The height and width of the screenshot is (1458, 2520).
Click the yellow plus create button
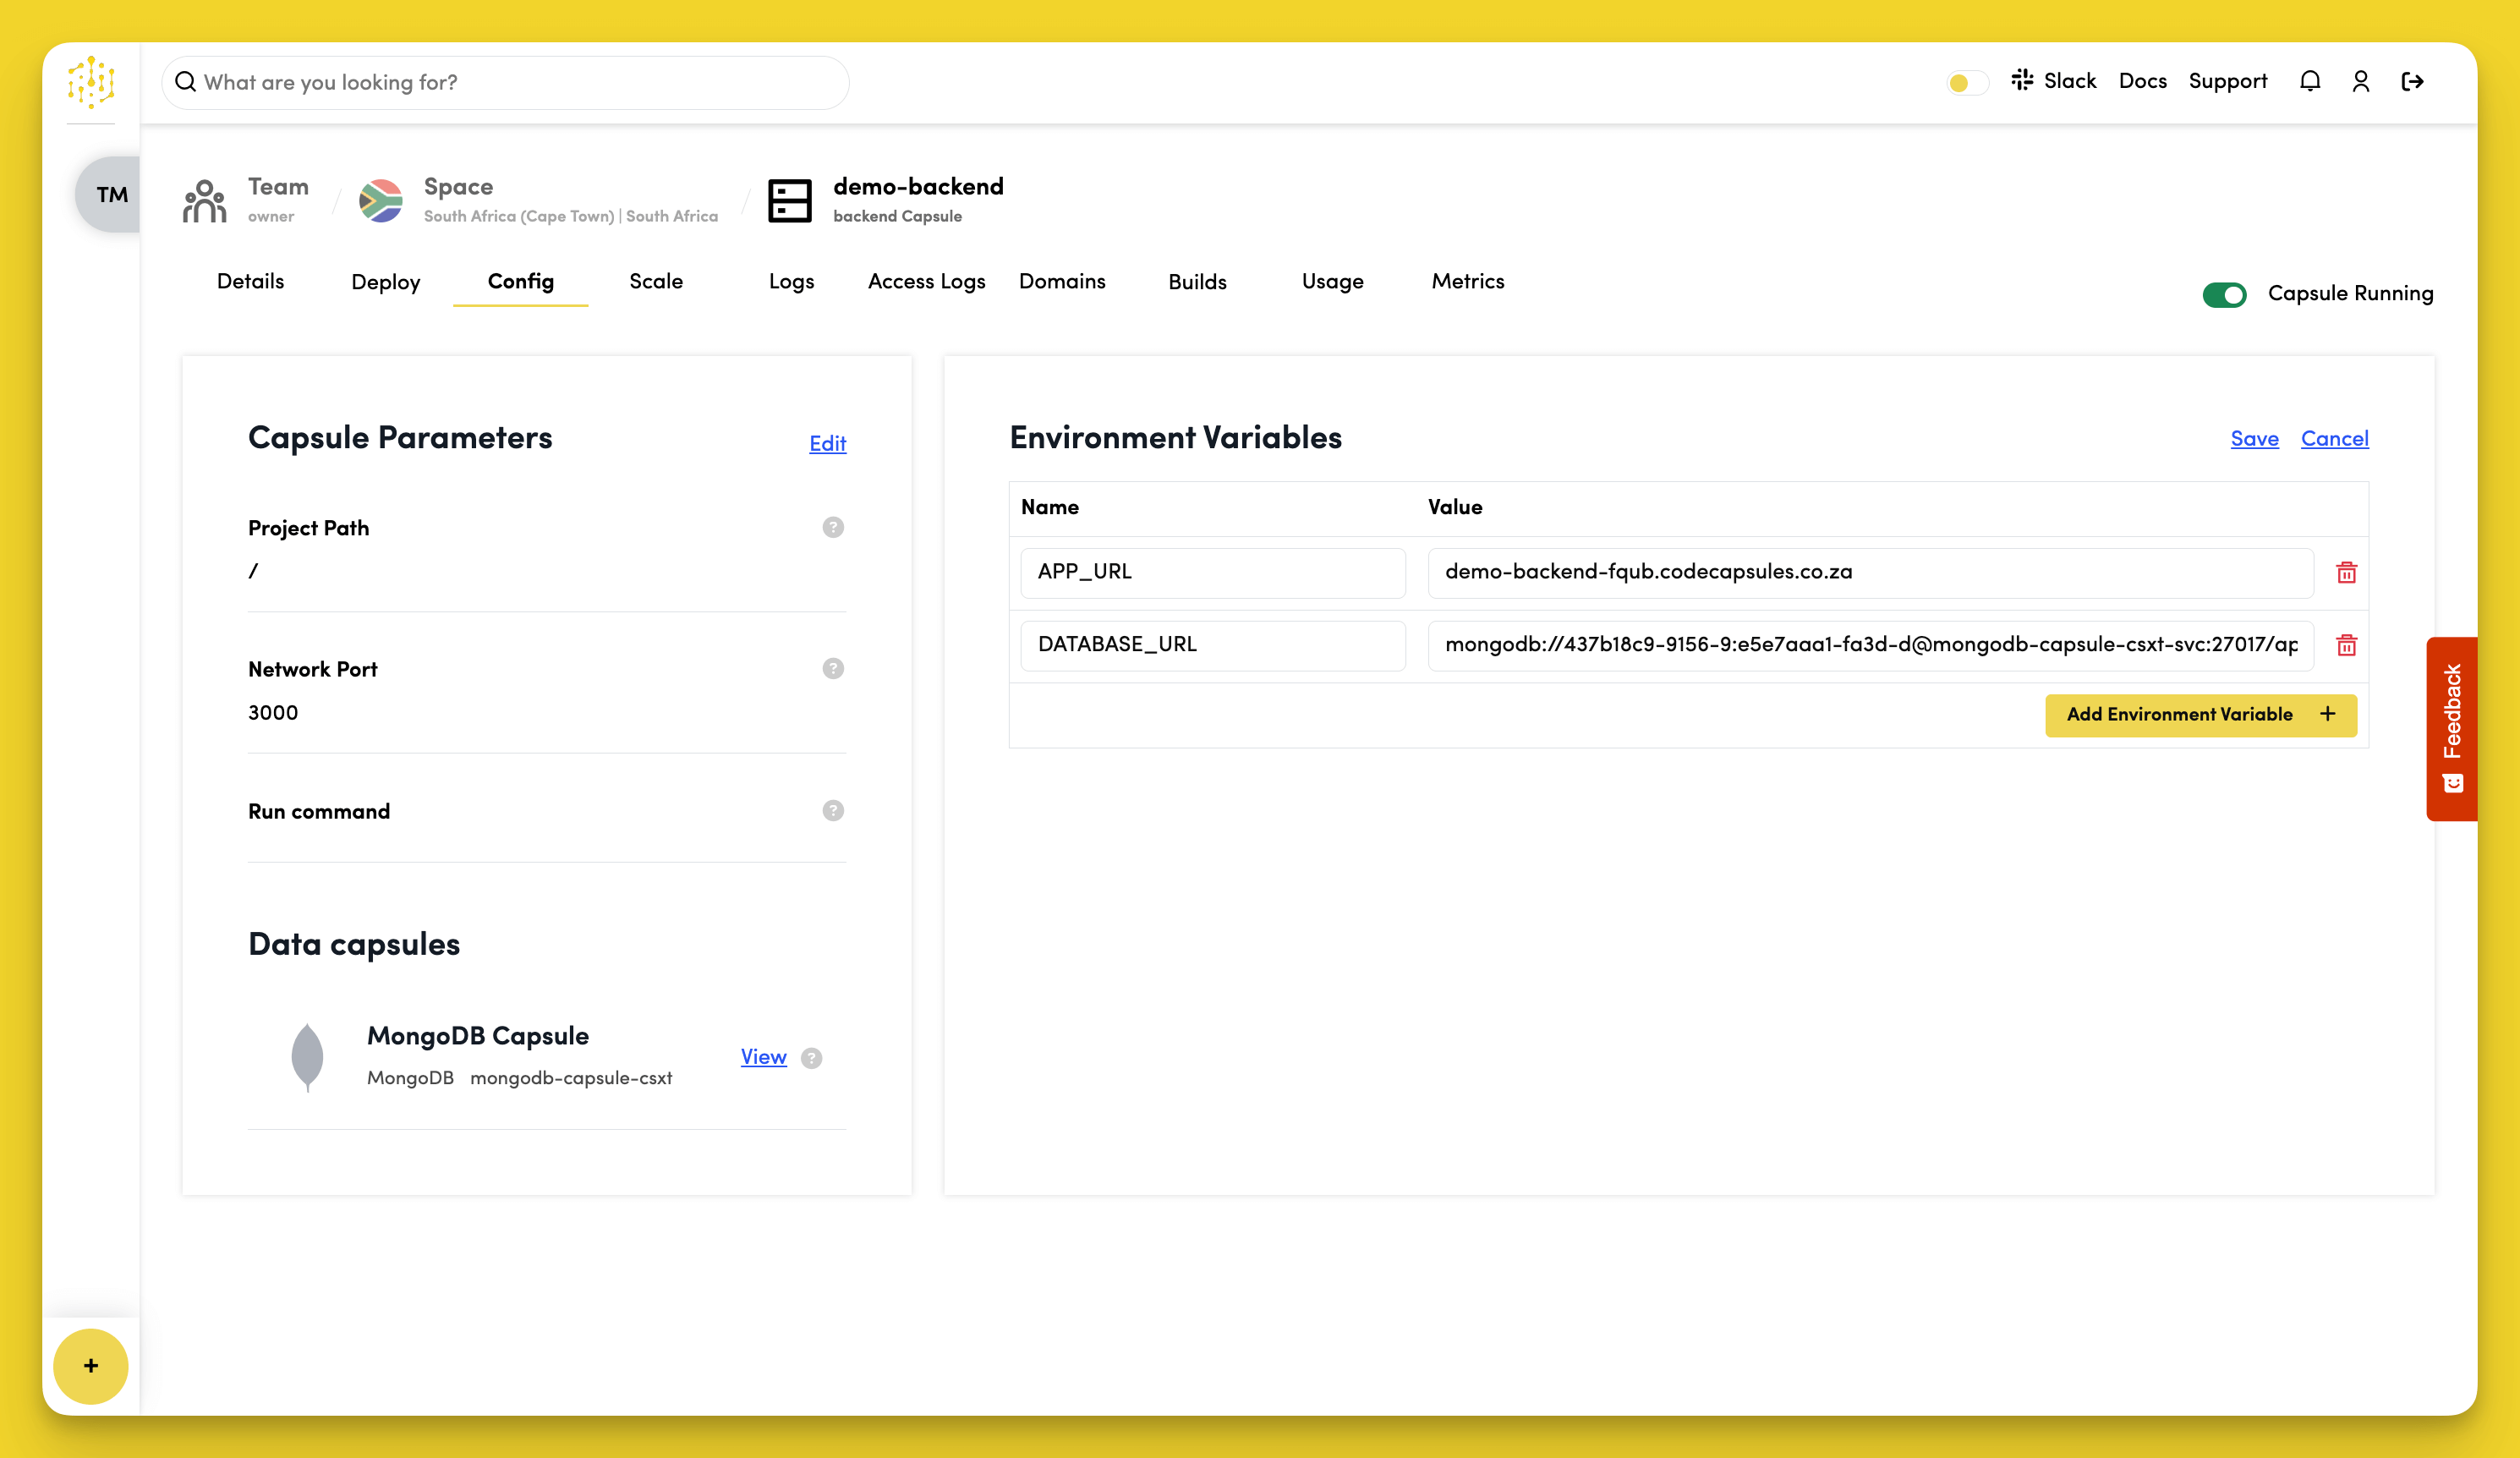point(91,1365)
